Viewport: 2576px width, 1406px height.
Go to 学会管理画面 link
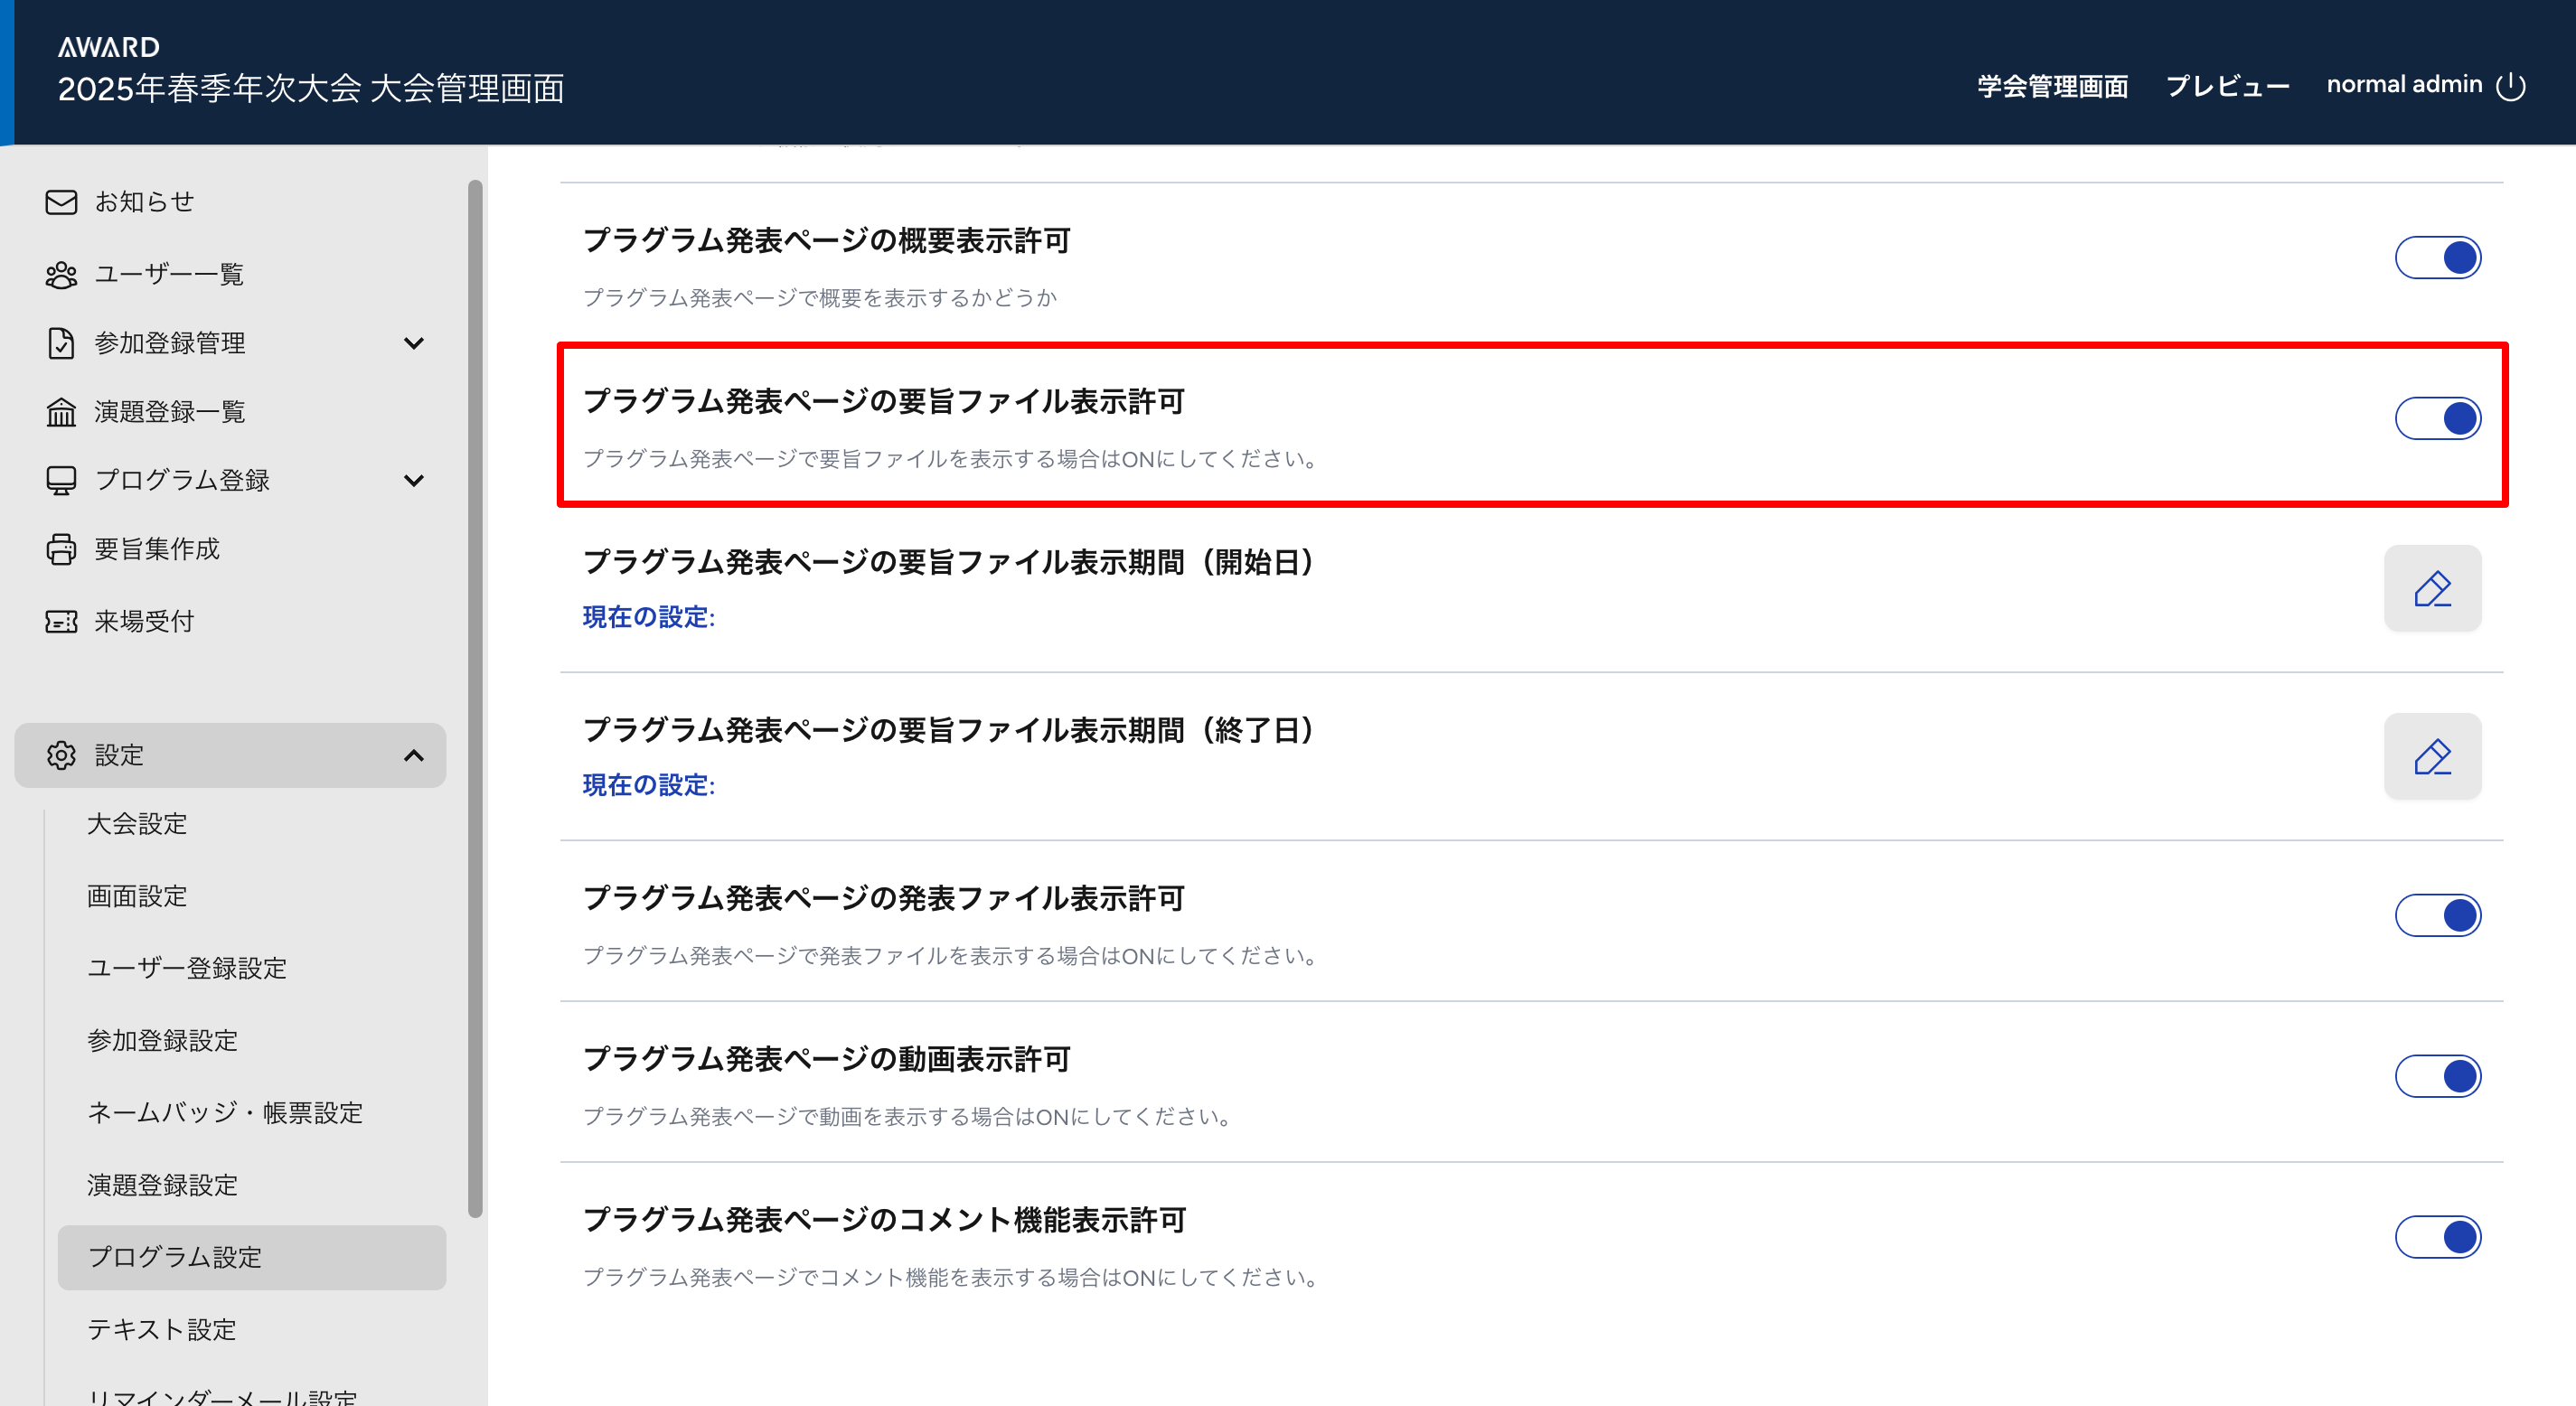pos(2052,86)
